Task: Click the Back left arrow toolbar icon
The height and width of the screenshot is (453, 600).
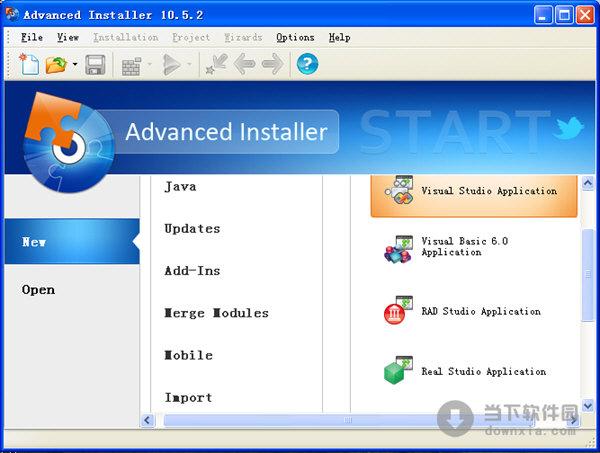Action: coord(245,64)
